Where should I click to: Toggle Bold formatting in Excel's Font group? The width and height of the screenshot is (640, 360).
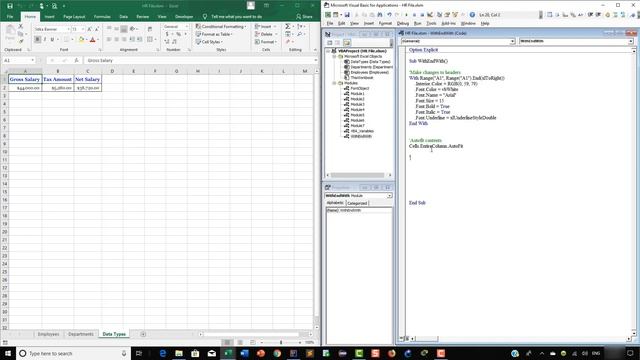37,39
